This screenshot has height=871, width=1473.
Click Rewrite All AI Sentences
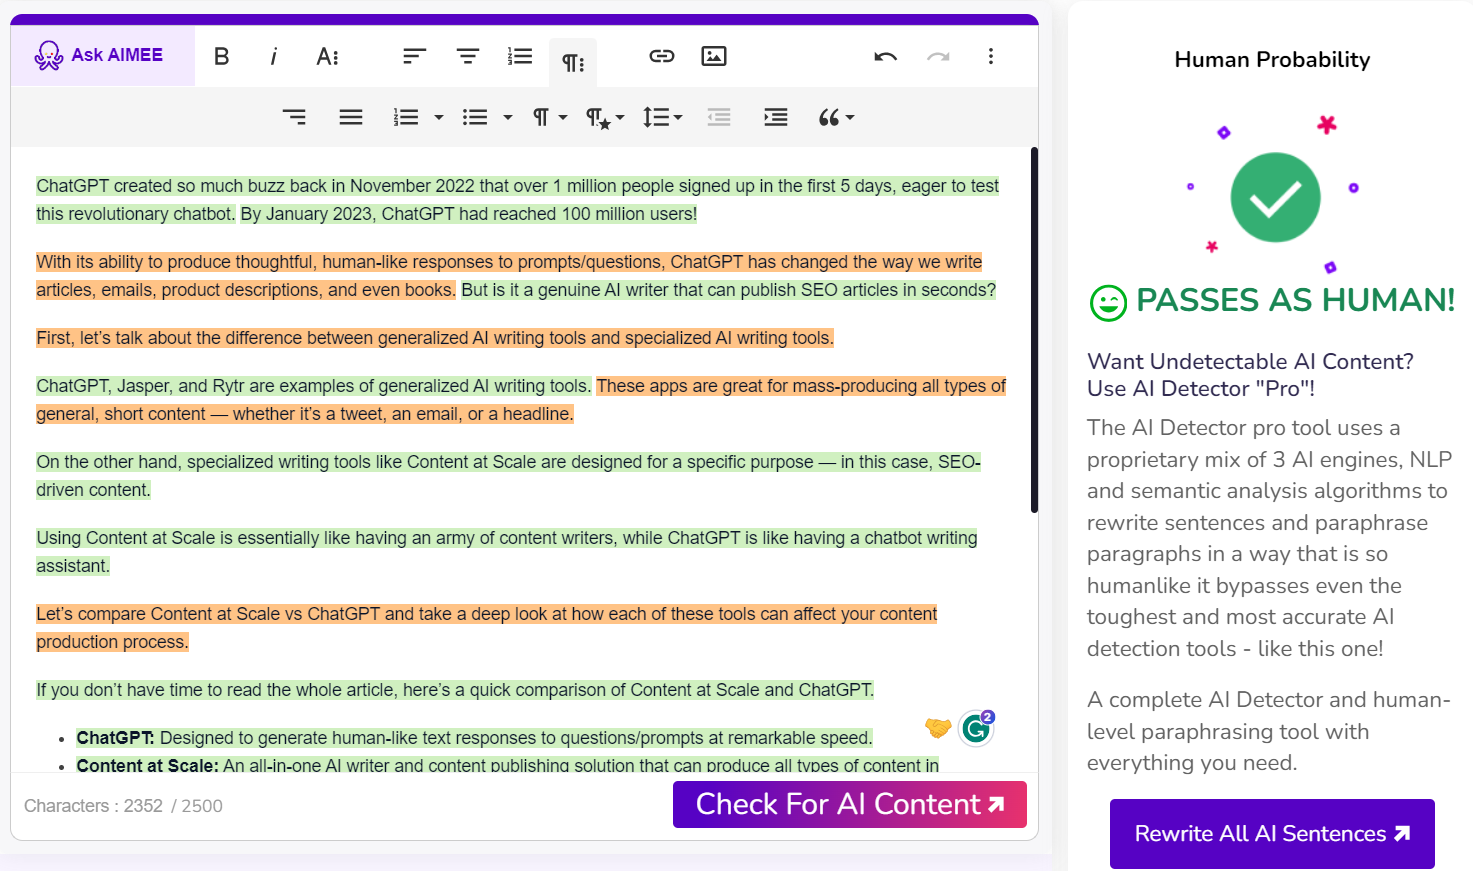[1271, 833]
